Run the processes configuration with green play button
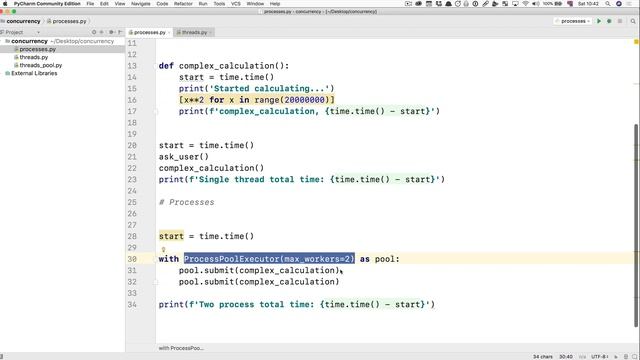640x360 pixels. [599, 21]
